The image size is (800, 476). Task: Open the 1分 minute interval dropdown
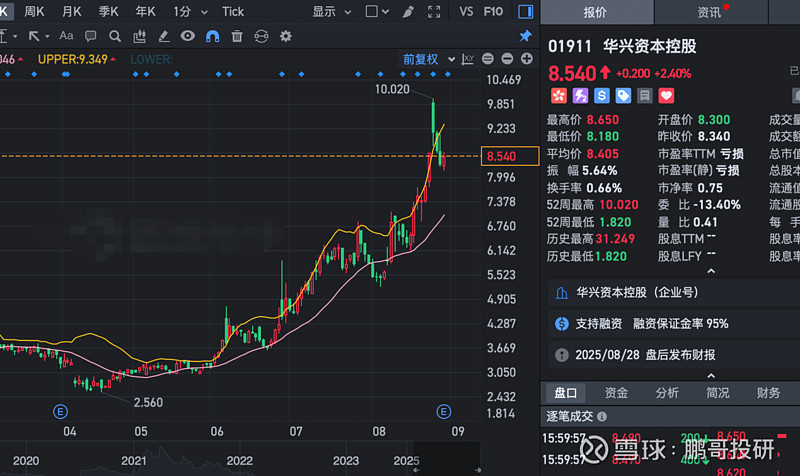(190, 11)
